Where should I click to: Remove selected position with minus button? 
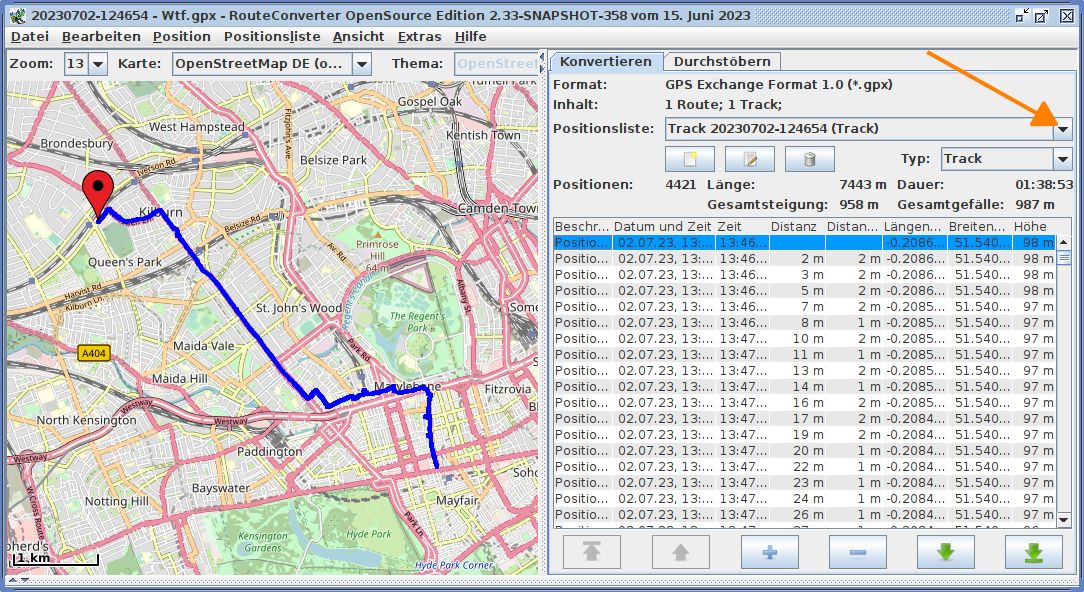(x=857, y=552)
